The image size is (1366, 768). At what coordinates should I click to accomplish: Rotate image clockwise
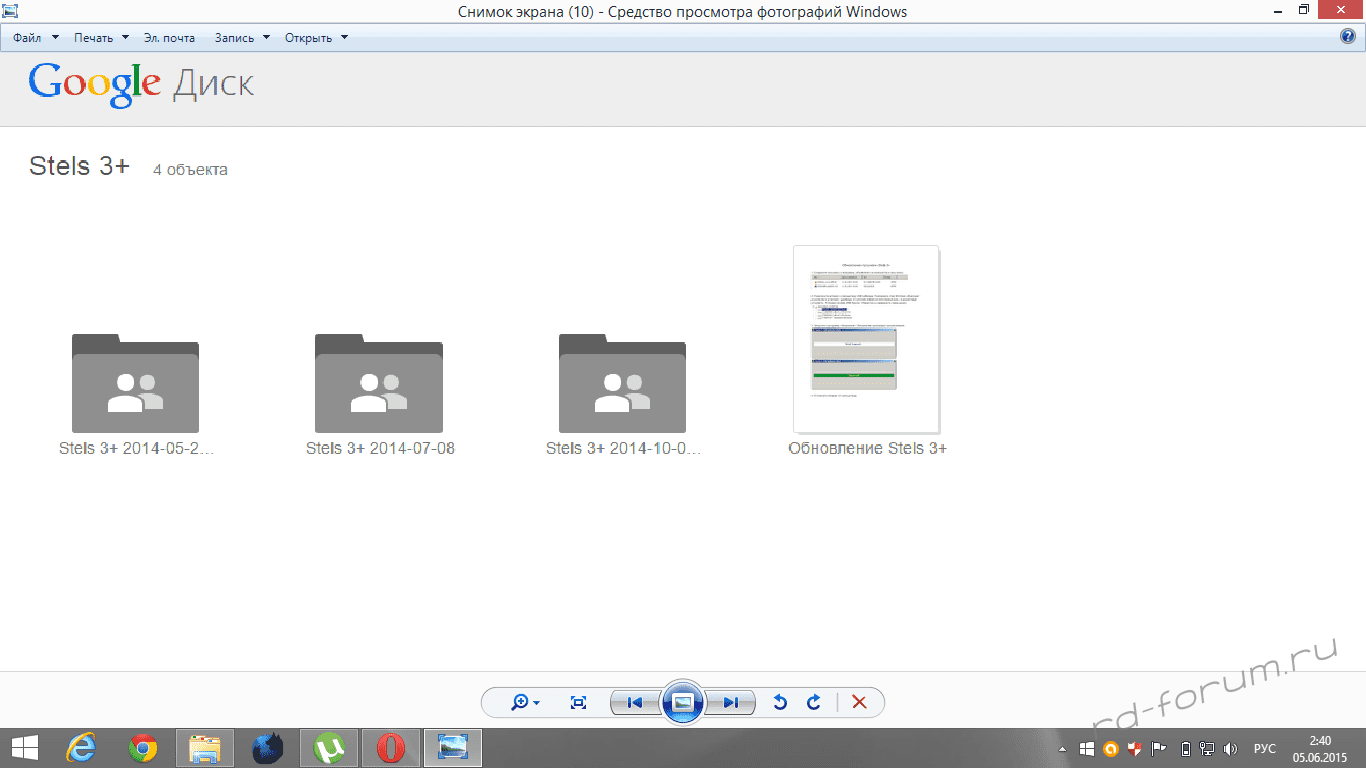(814, 703)
